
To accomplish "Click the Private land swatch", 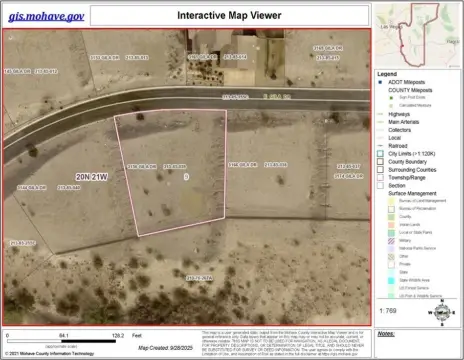I will (391, 265).
